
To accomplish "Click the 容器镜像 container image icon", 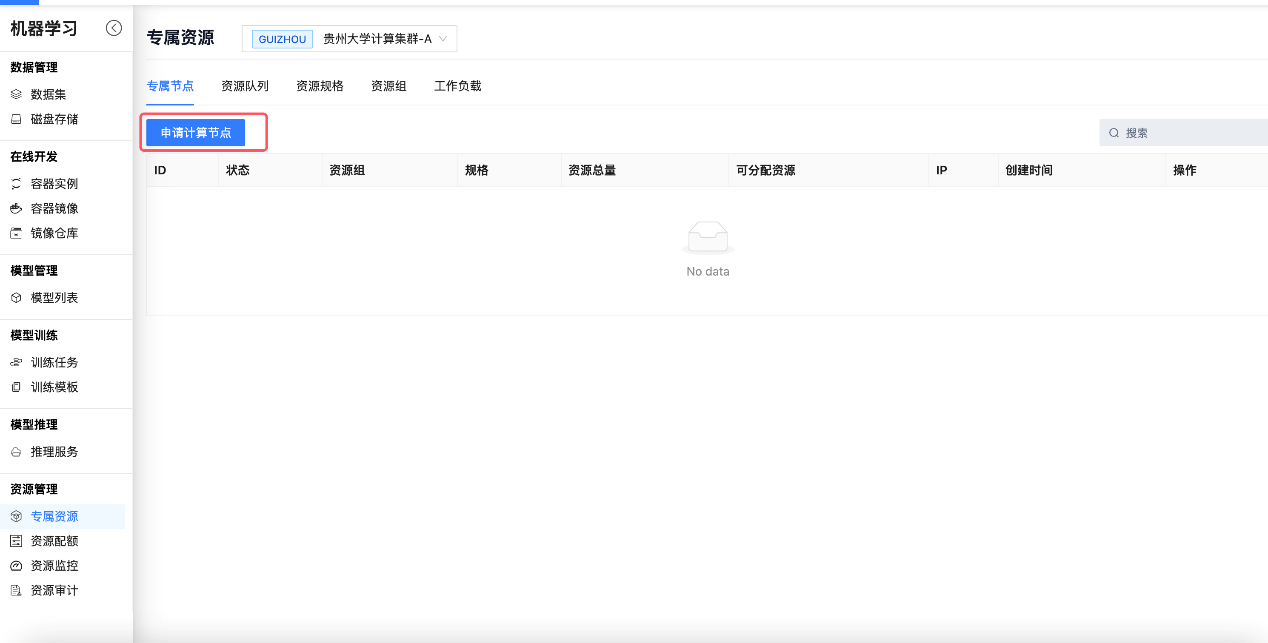I will [15, 209].
